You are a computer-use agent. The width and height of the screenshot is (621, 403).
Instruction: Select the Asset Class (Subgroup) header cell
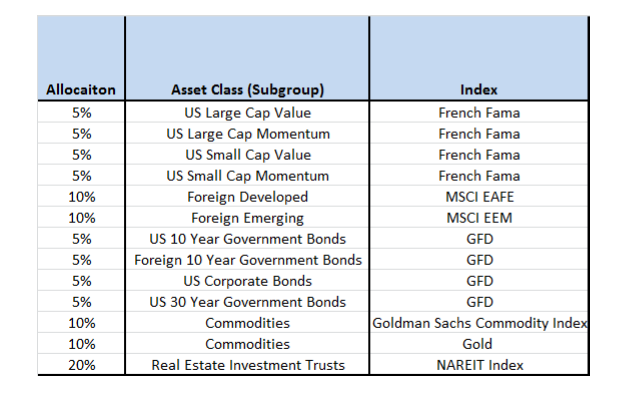click(248, 91)
